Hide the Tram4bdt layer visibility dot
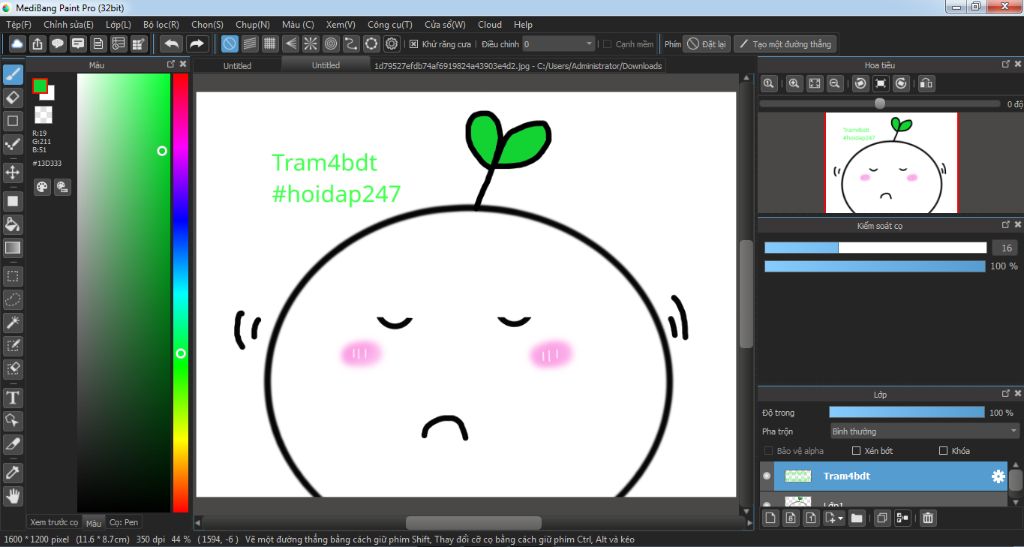The width and height of the screenshot is (1024, 547). [767, 477]
